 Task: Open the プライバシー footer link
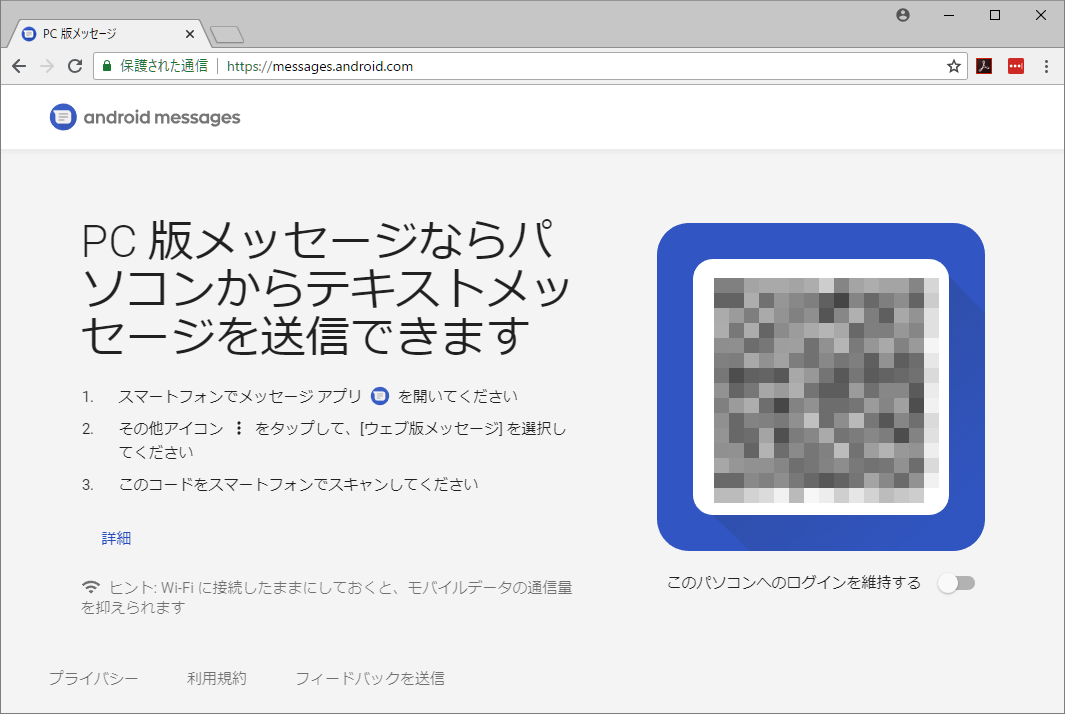coord(93,678)
